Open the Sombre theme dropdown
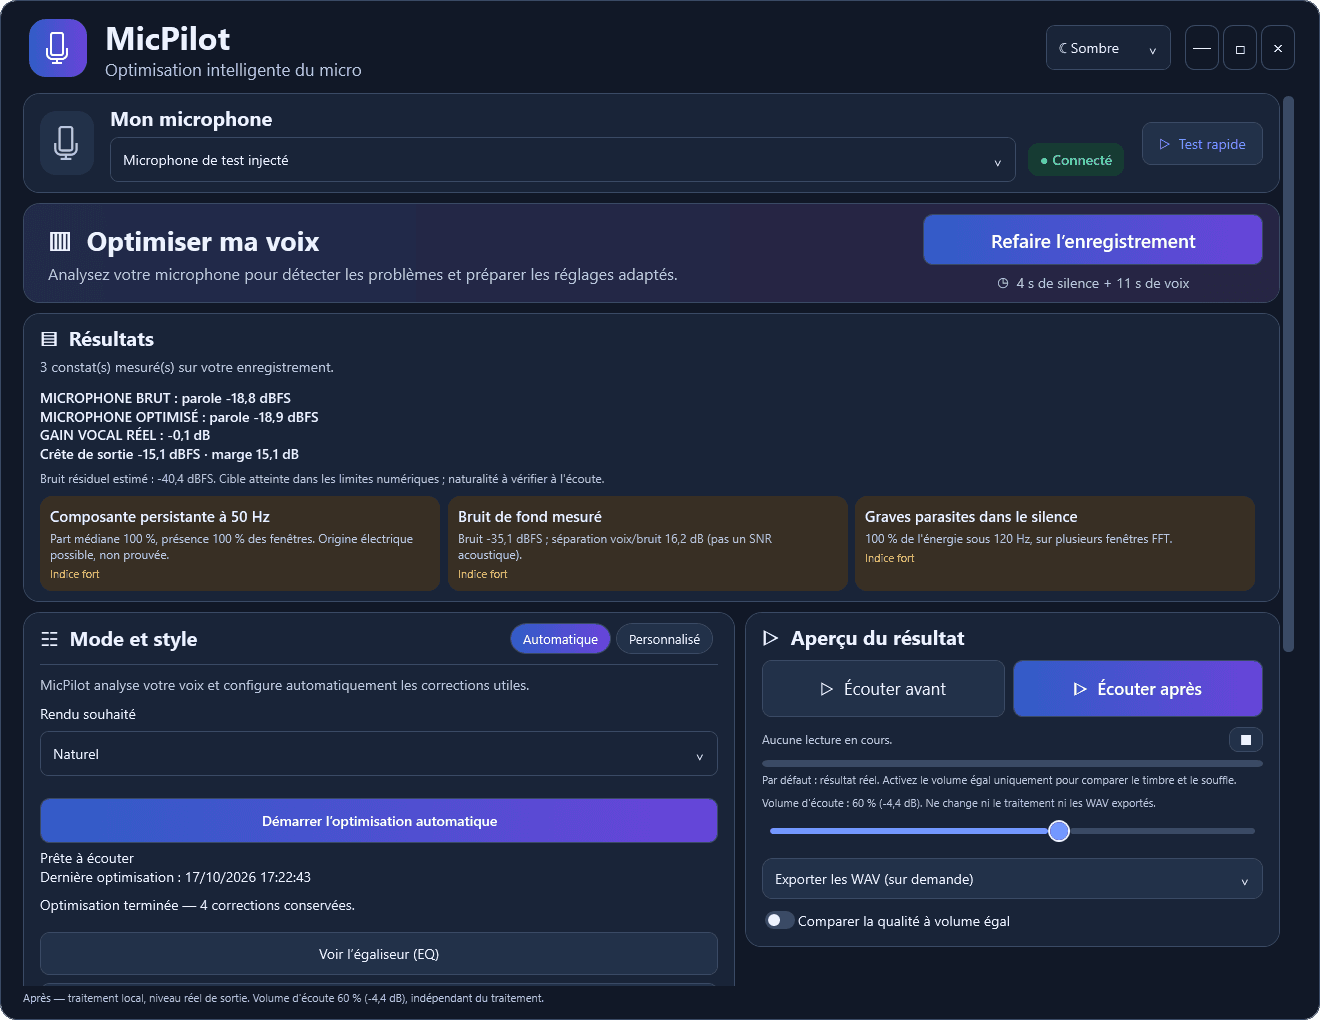Screen dimensions: 1320x1020 coord(1108,48)
